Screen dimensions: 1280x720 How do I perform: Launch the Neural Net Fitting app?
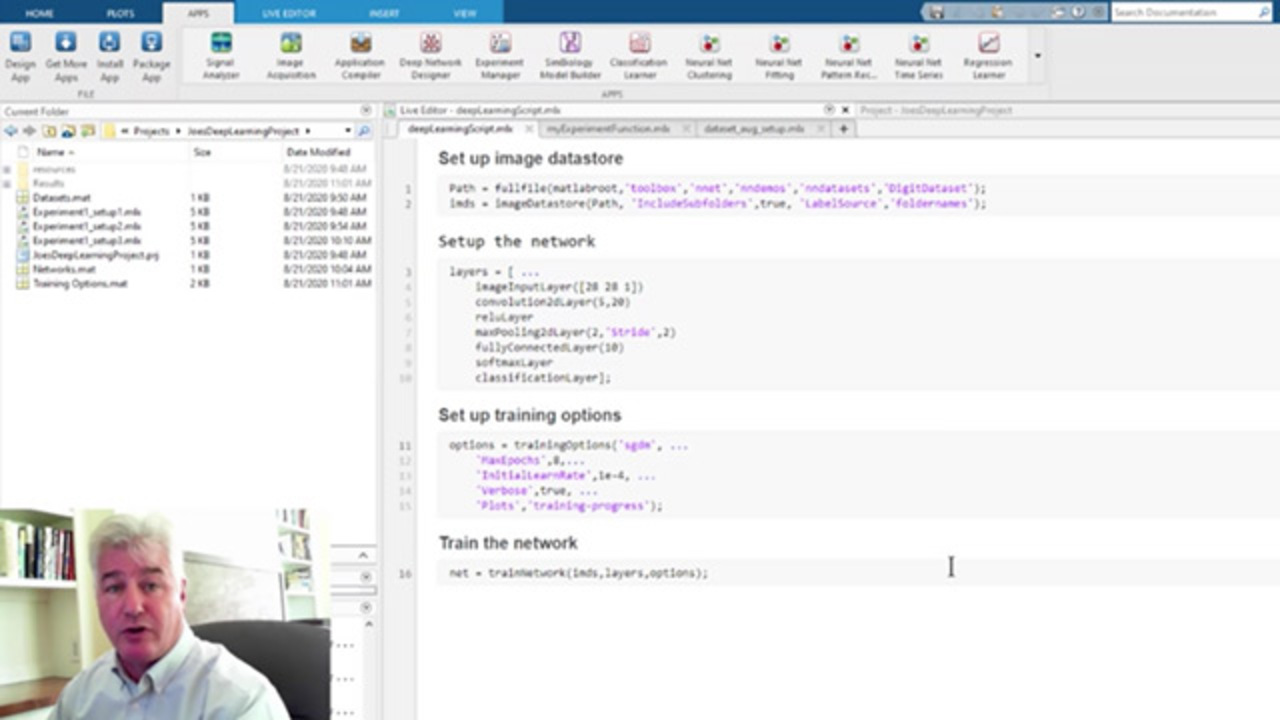click(x=778, y=54)
